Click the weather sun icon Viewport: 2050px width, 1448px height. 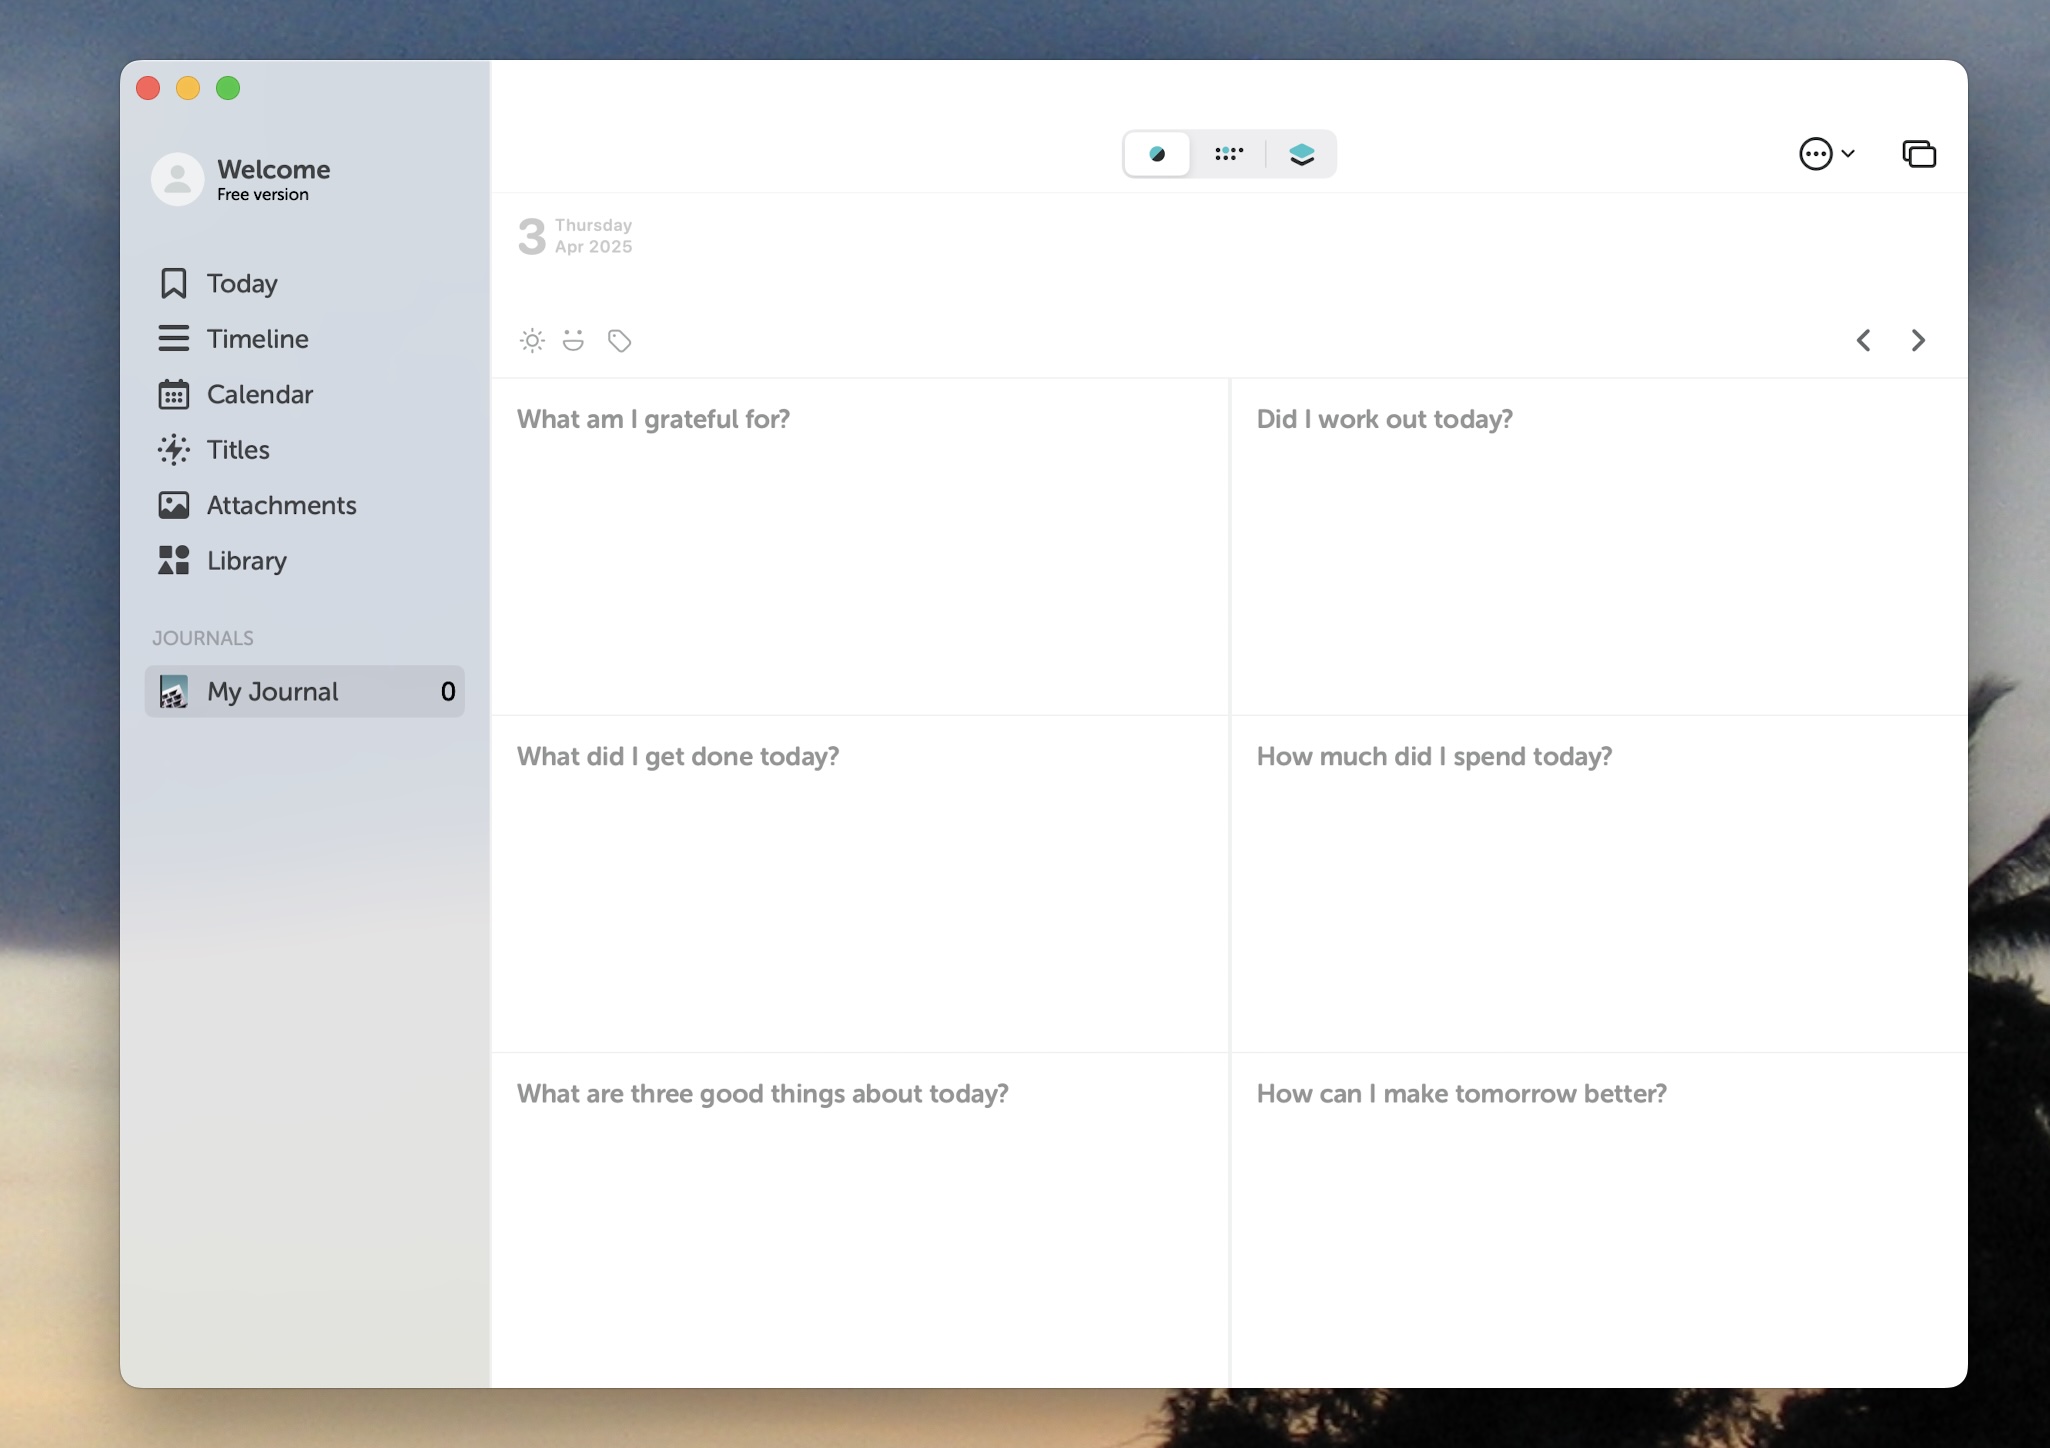point(532,341)
